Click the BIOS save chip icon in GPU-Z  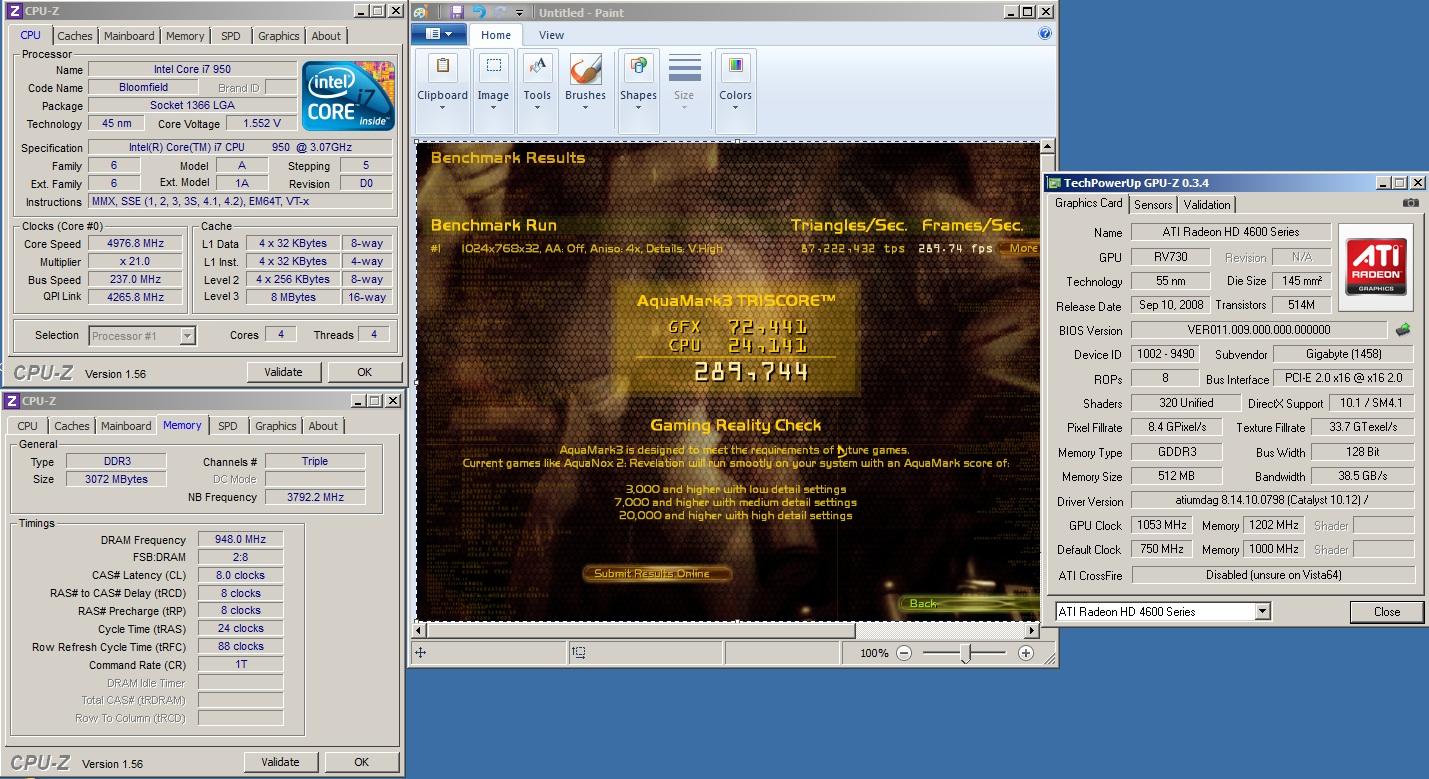point(1404,330)
